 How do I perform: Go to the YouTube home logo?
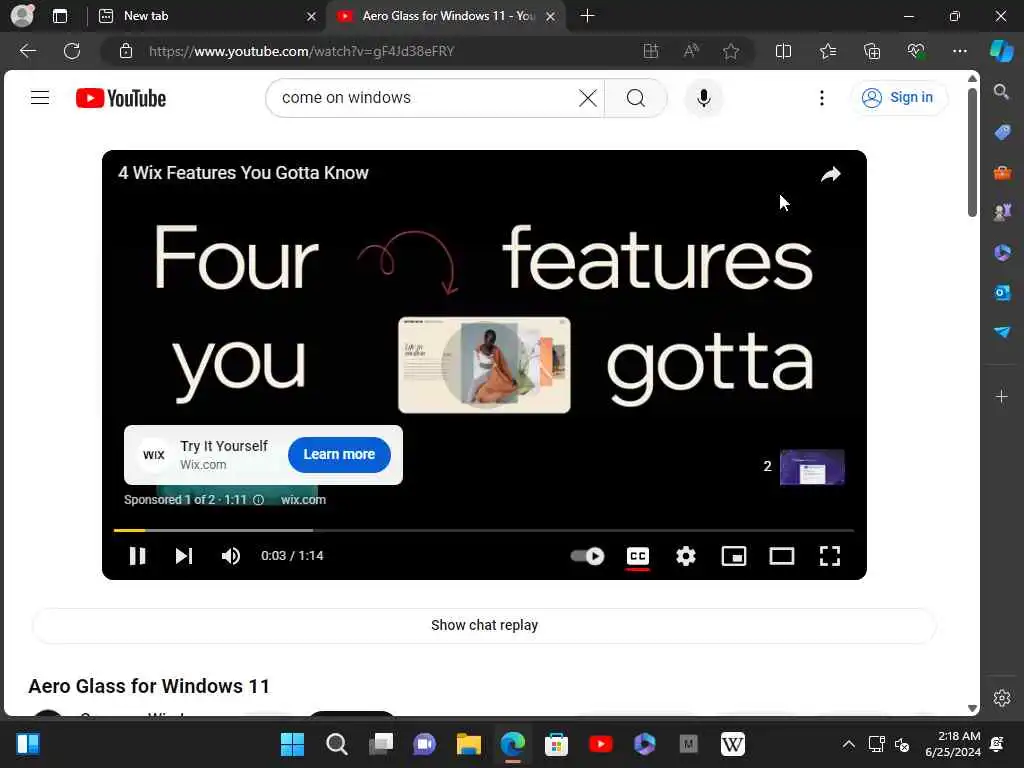121,98
